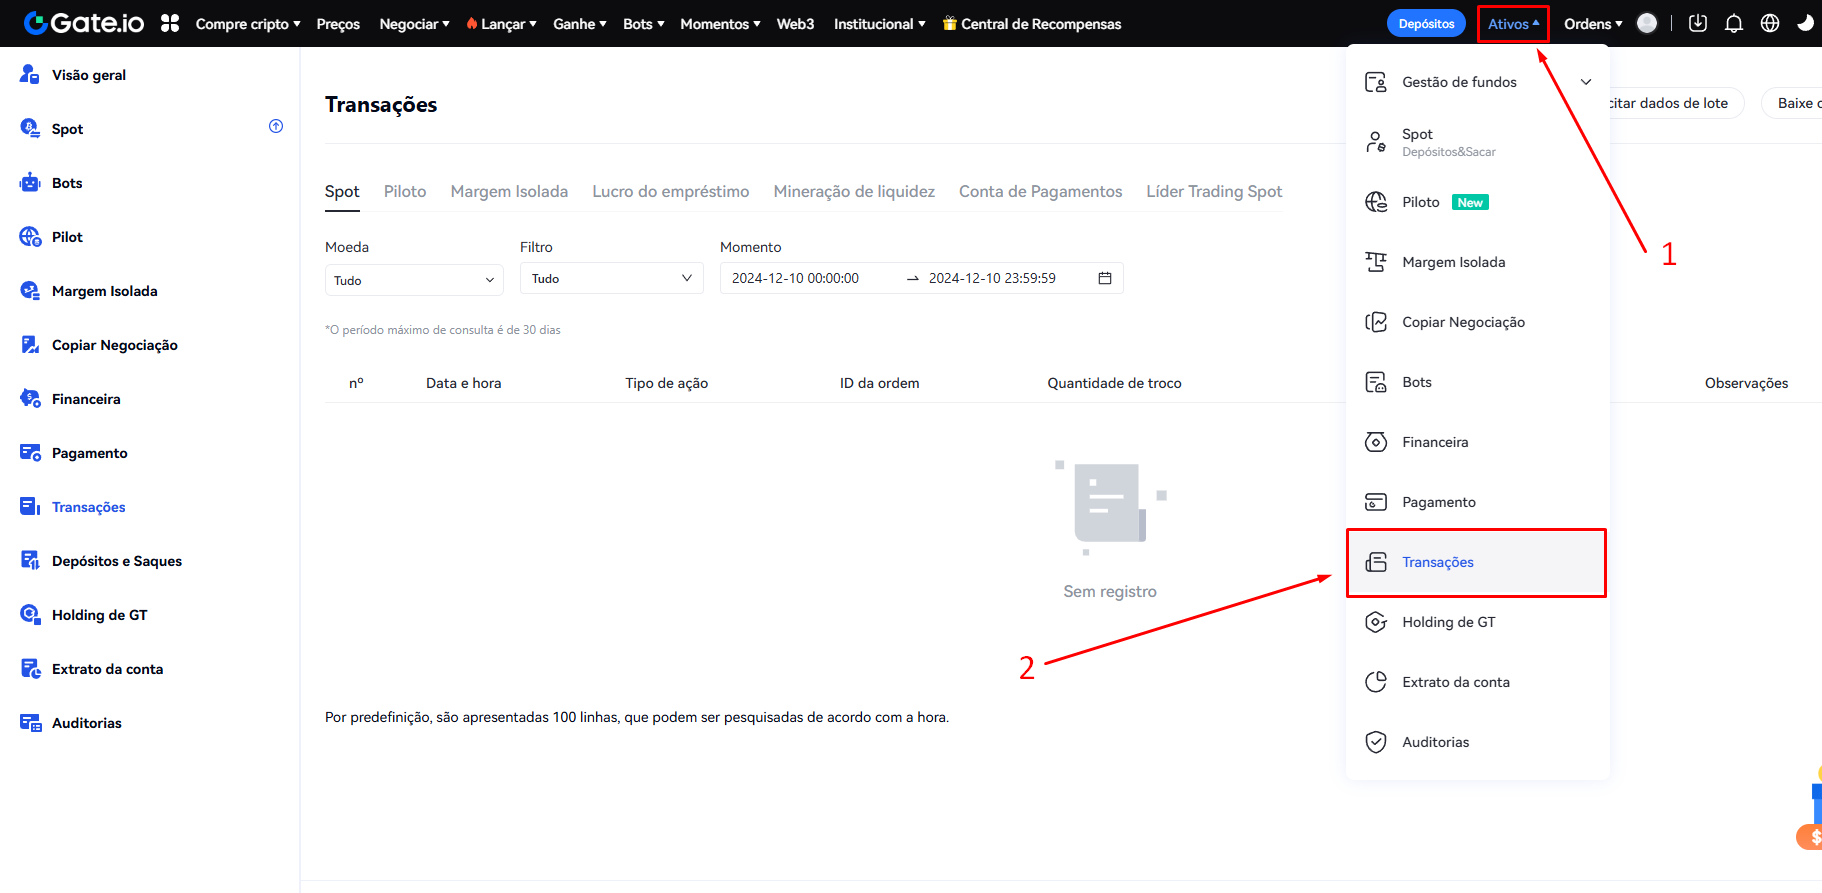1822x893 pixels.
Task: Open the Moeda dropdown
Action: pyautogui.click(x=413, y=280)
